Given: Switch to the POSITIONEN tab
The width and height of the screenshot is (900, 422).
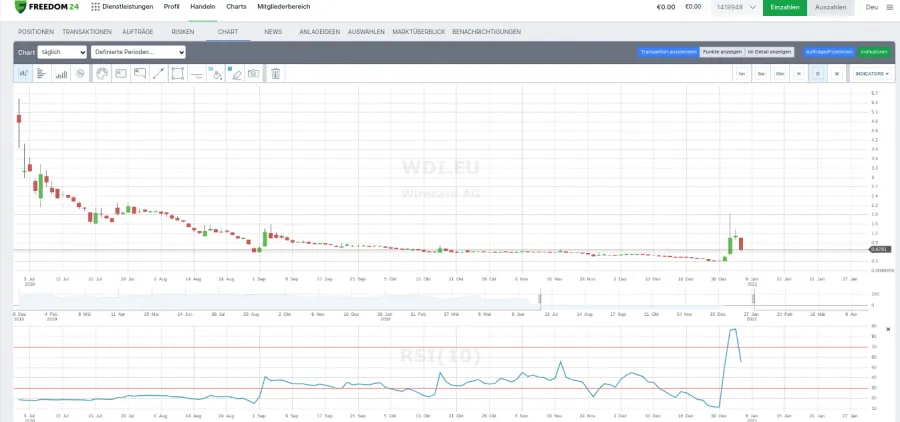Looking at the screenshot, I should (x=36, y=32).
